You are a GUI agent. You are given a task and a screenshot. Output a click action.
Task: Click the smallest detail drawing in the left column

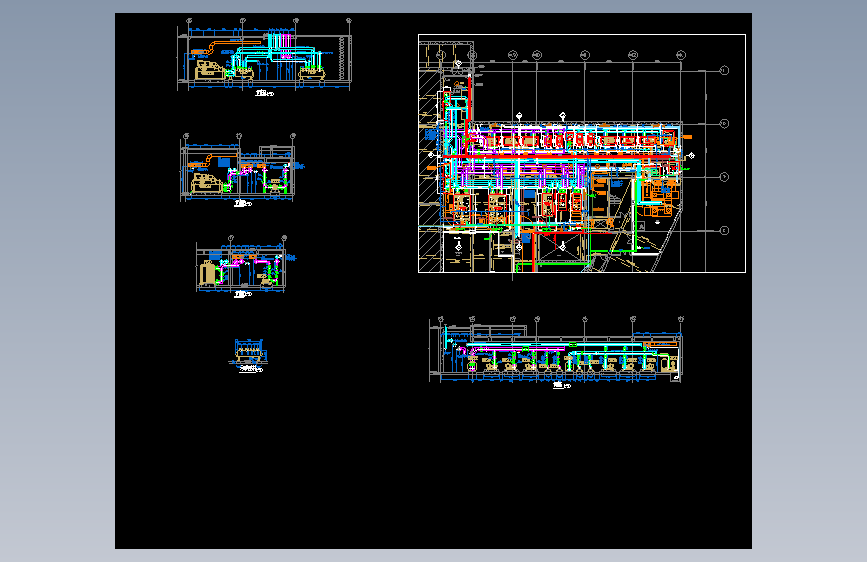248,355
